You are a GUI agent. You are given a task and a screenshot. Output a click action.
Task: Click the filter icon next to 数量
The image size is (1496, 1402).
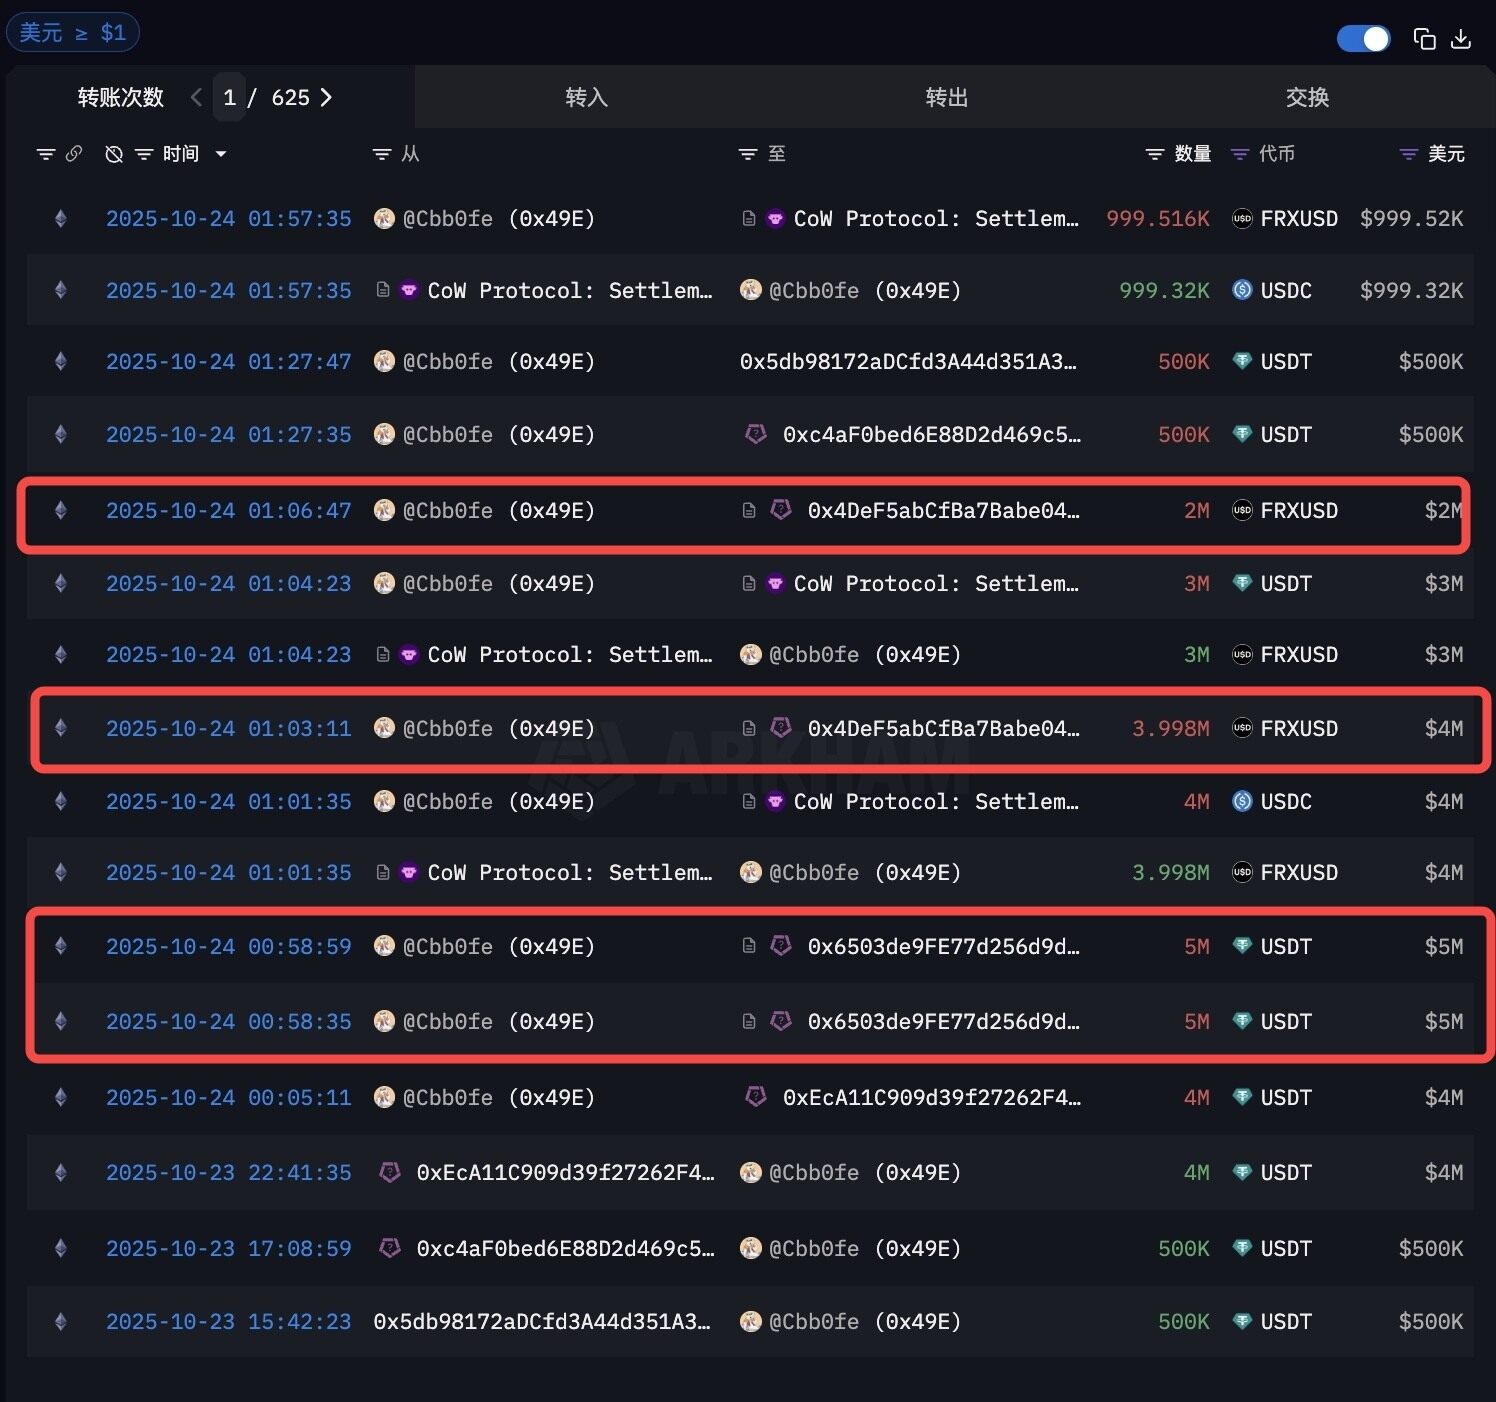tap(1154, 154)
